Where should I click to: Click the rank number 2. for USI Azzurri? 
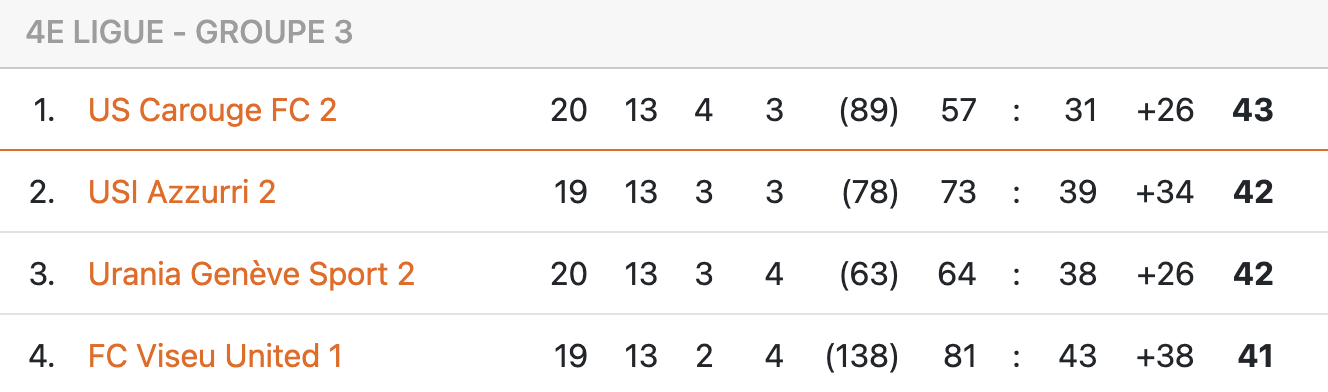tap(42, 192)
